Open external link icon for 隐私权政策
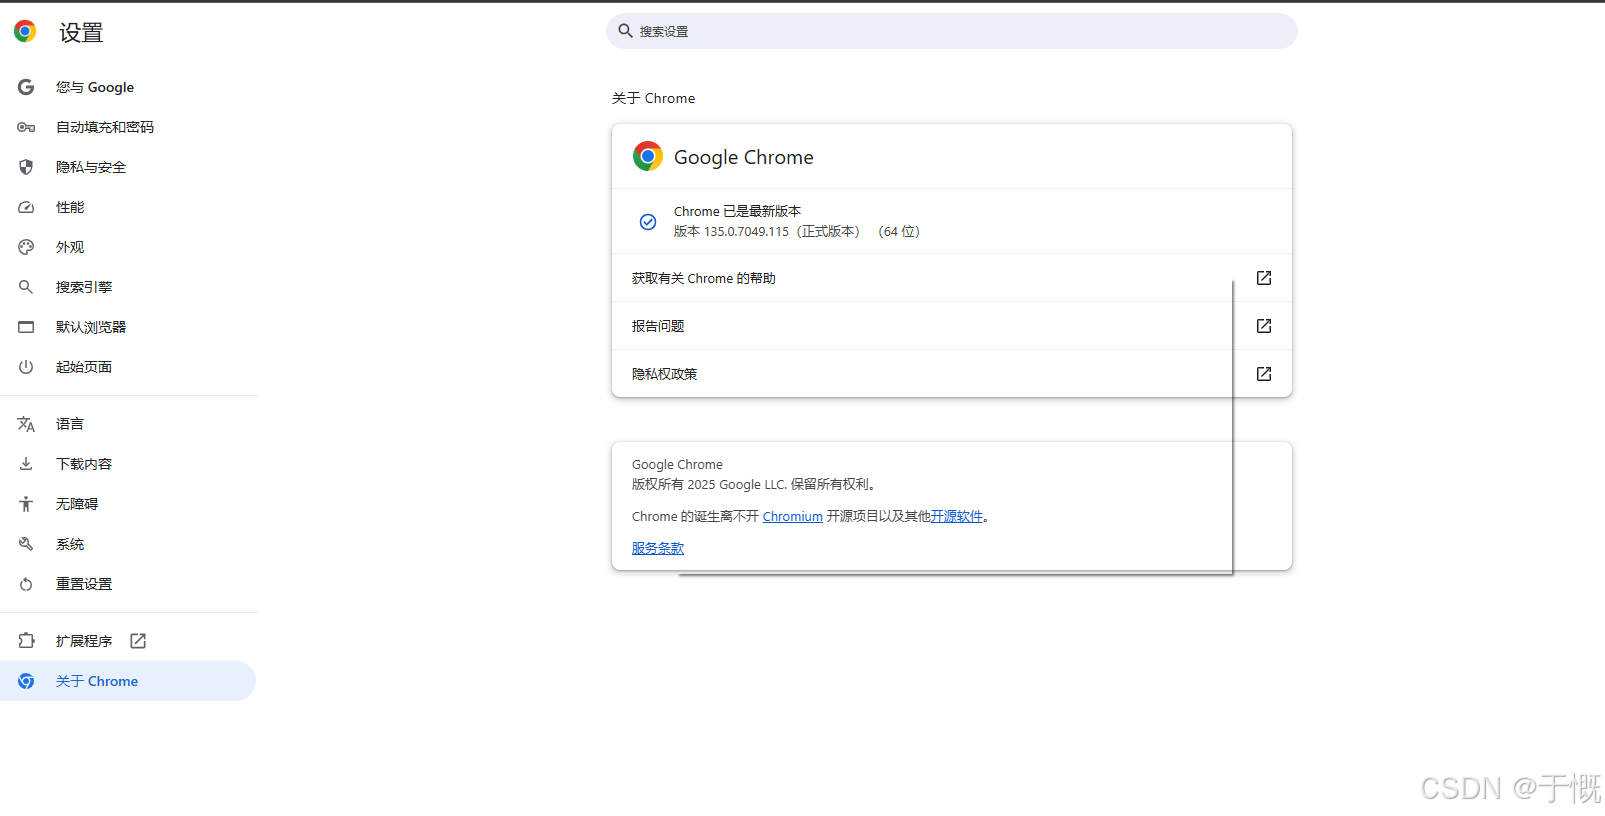The image size is (1605, 816). point(1264,374)
